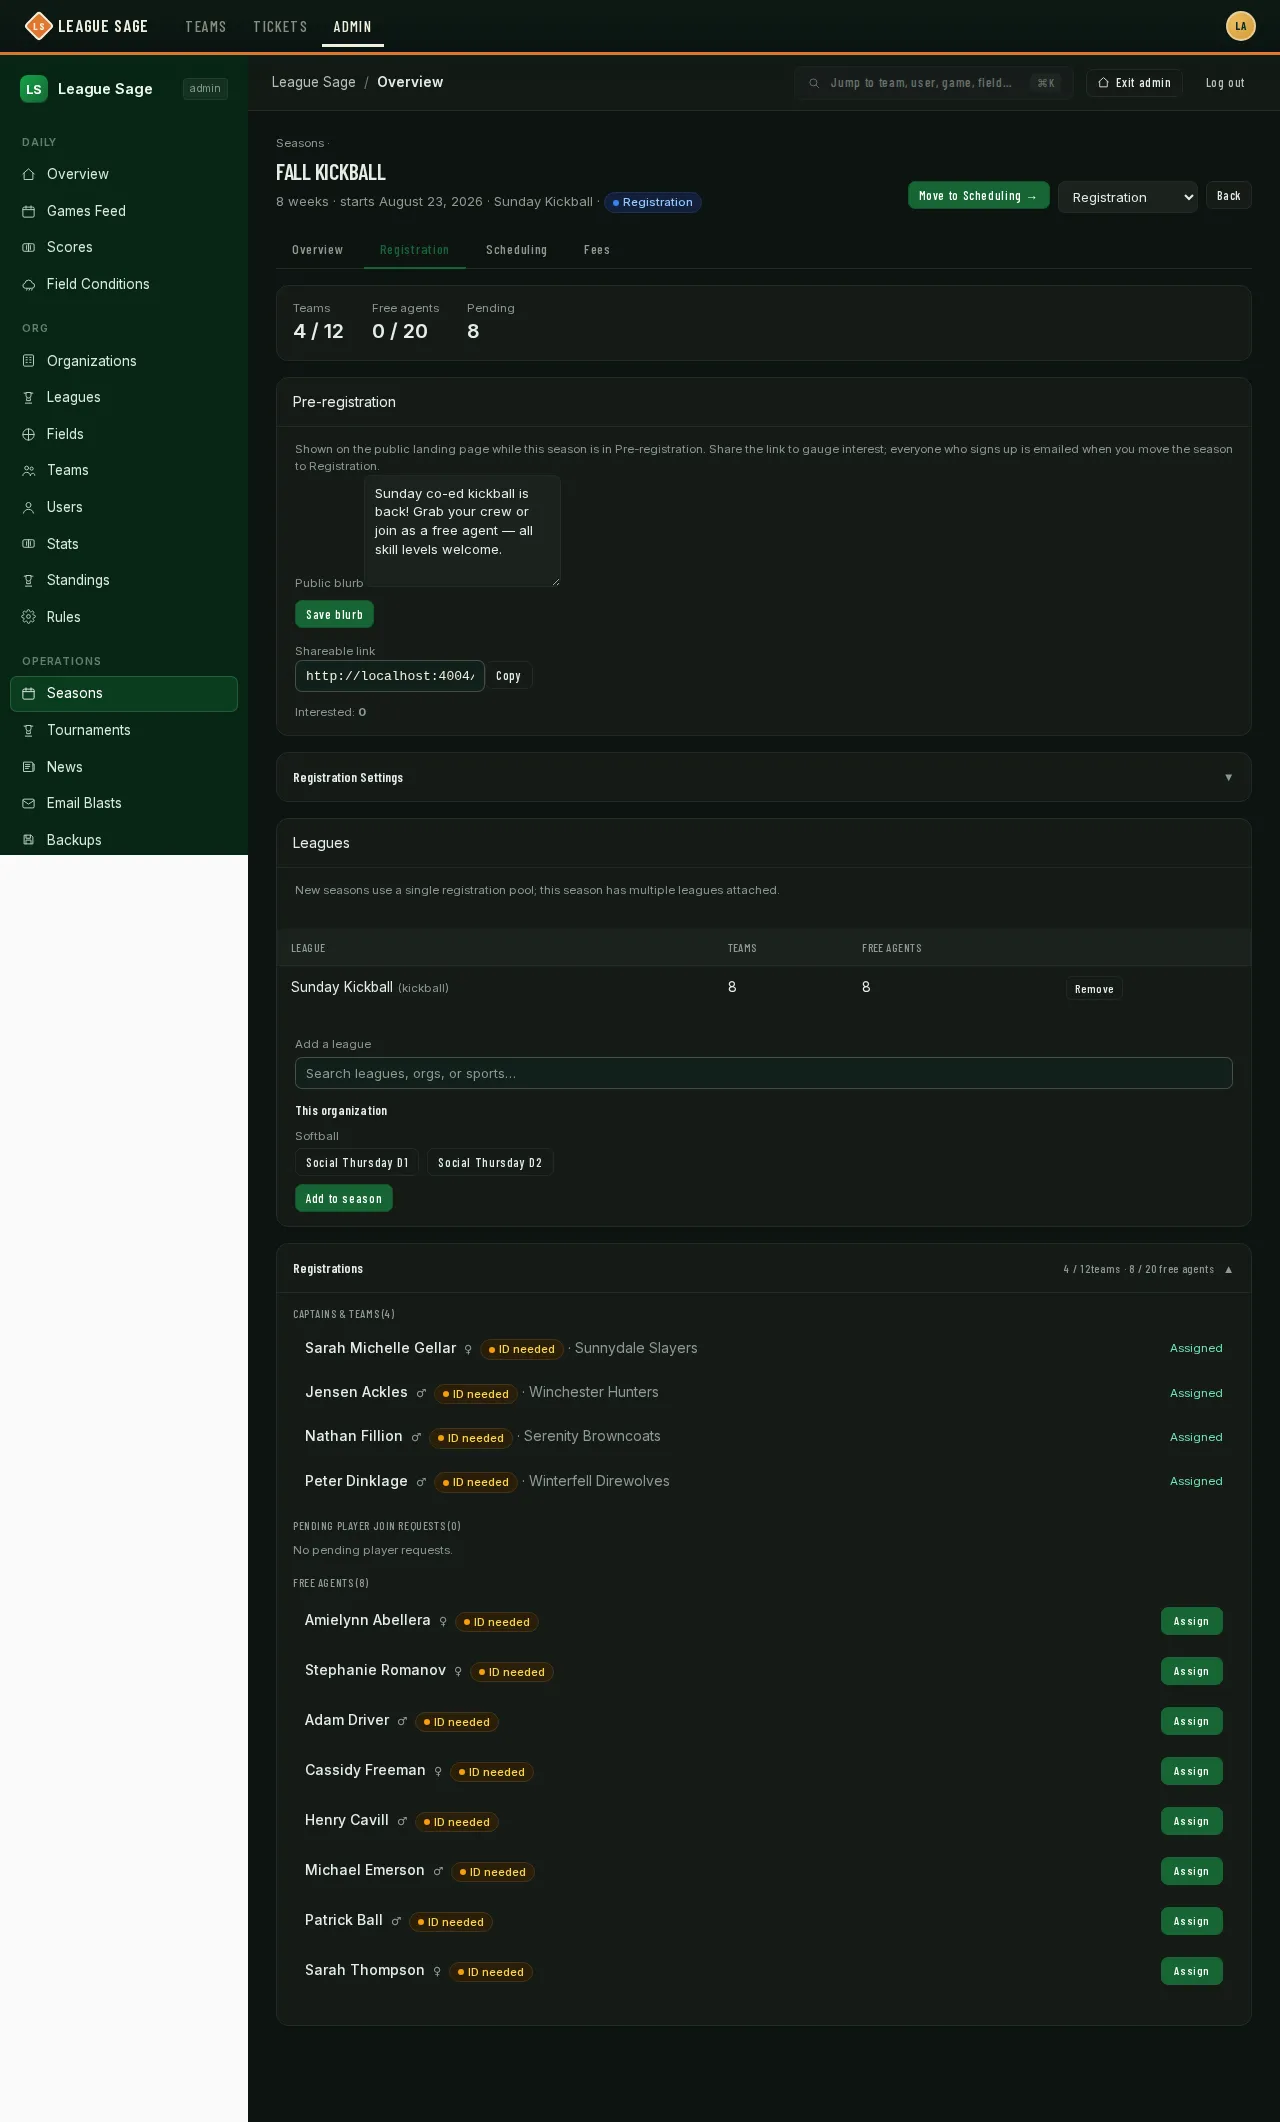Expand the Registration Settings section

pyautogui.click(x=764, y=777)
